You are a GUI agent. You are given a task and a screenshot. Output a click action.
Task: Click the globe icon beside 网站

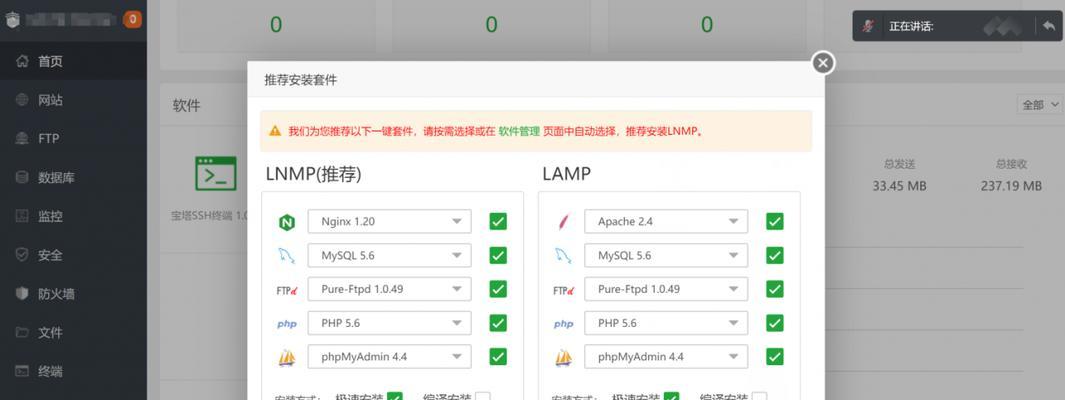click(22, 101)
